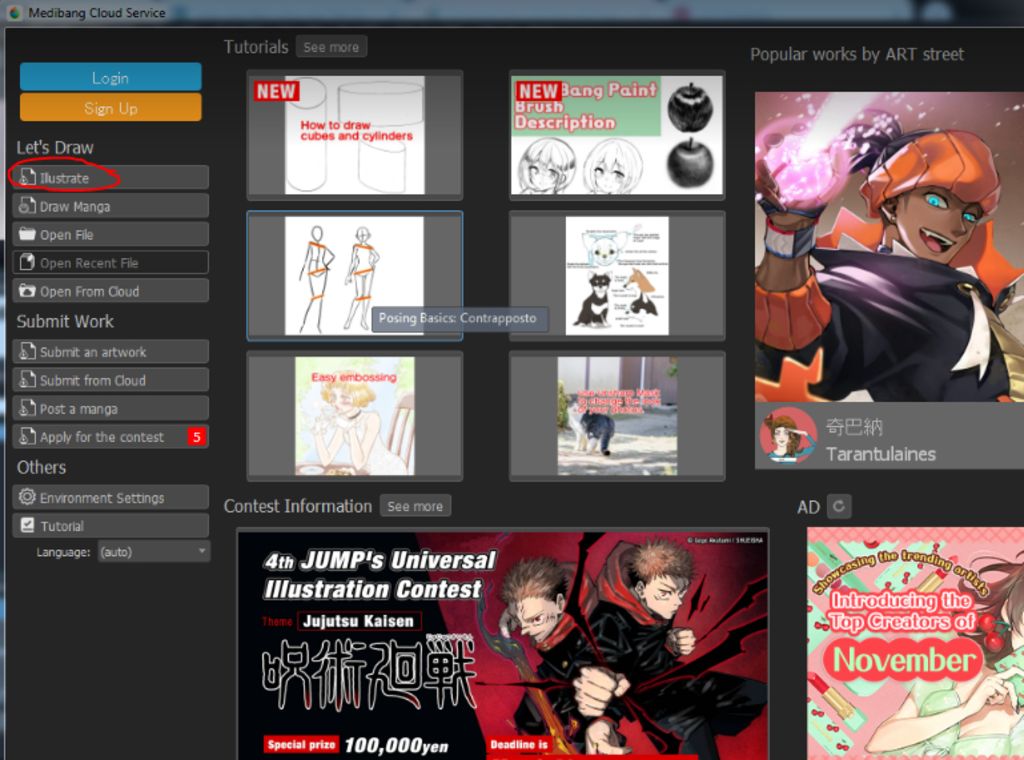This screenshot has height=760, width=1024.
Task: Click the Illustrate document icon
Action: point(27,177)
